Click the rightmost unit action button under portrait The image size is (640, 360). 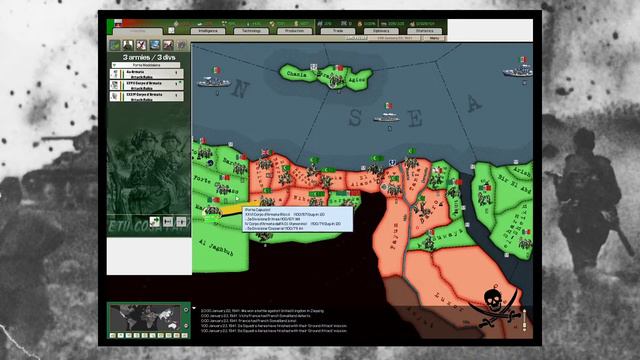click(x=181, y=222)
